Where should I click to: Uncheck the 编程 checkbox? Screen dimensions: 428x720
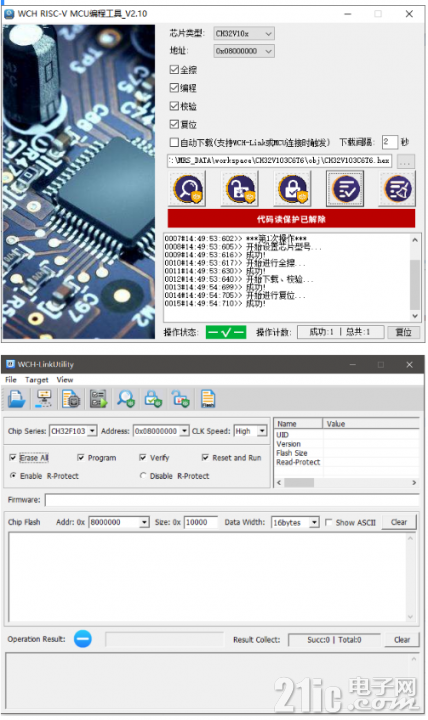[x=174, y=88]
